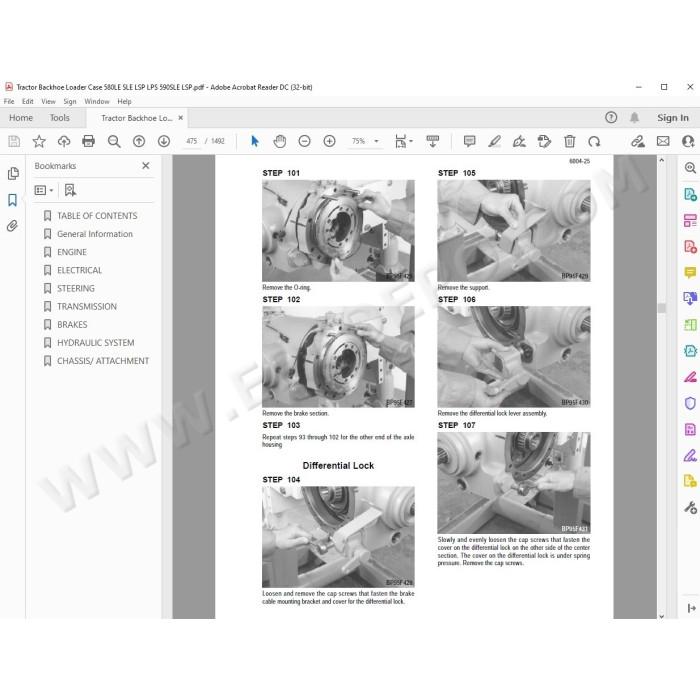Viewport: 700px width, 700px height.
Task: Jump to CHASSIS/ ATTACHMENT bookmark
Action: [x=103, y=361]
